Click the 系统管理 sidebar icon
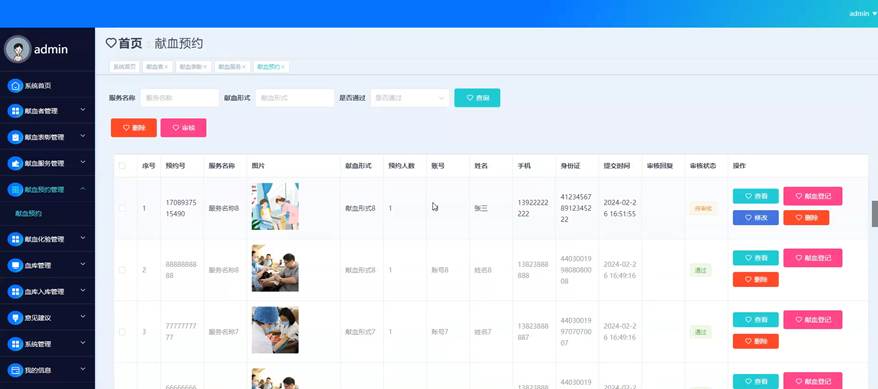Viewport: 878px width, 389px height. tap(15, 344)
